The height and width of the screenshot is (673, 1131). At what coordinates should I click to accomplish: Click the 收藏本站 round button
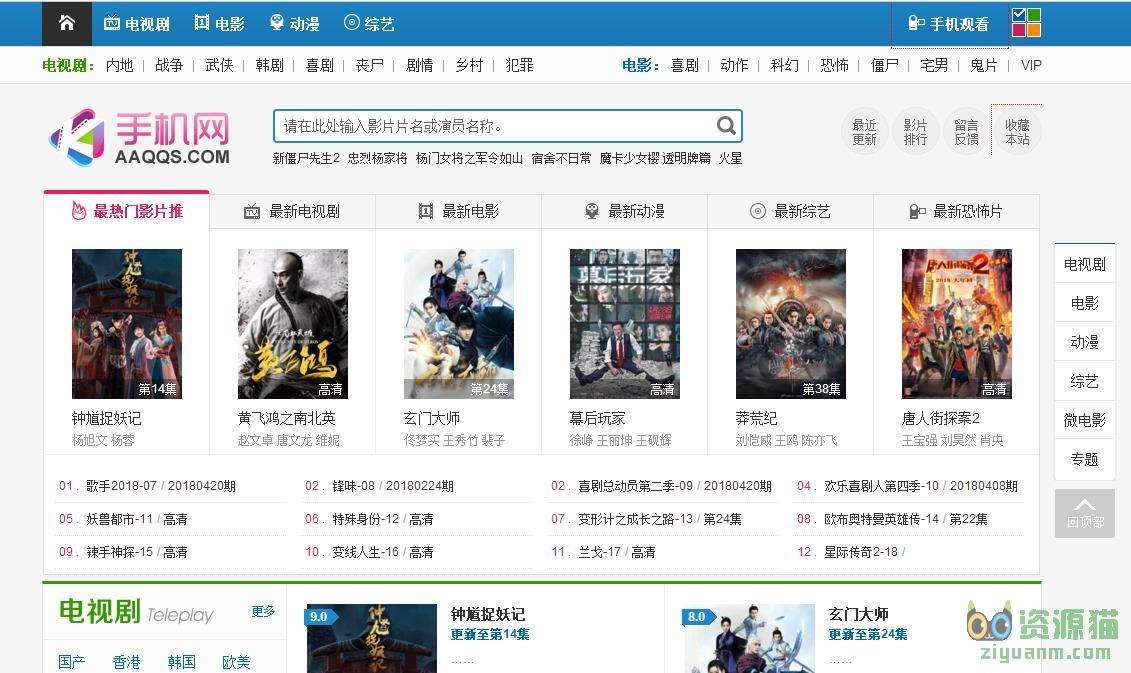[1017, 132]
